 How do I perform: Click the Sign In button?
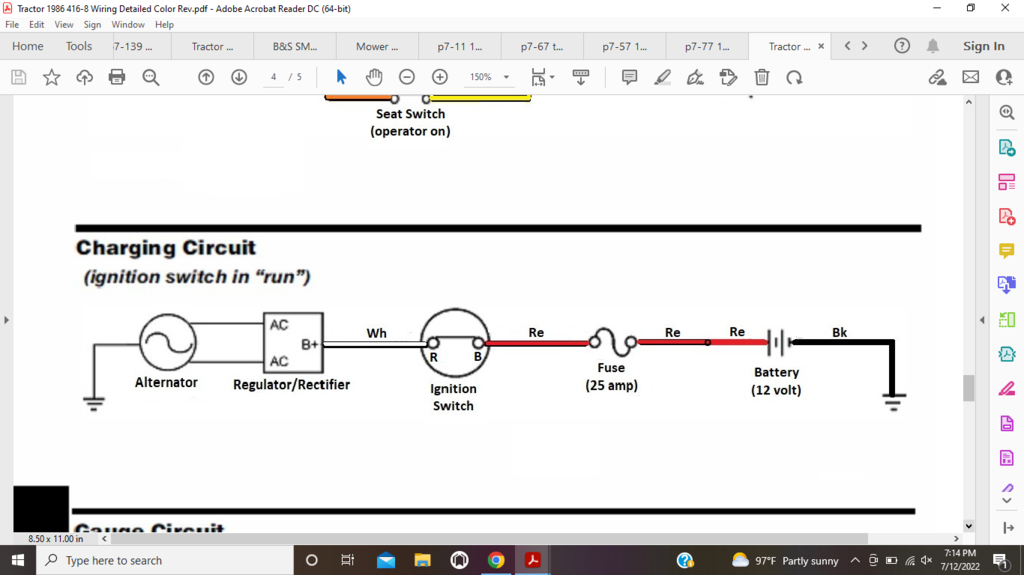983,46
